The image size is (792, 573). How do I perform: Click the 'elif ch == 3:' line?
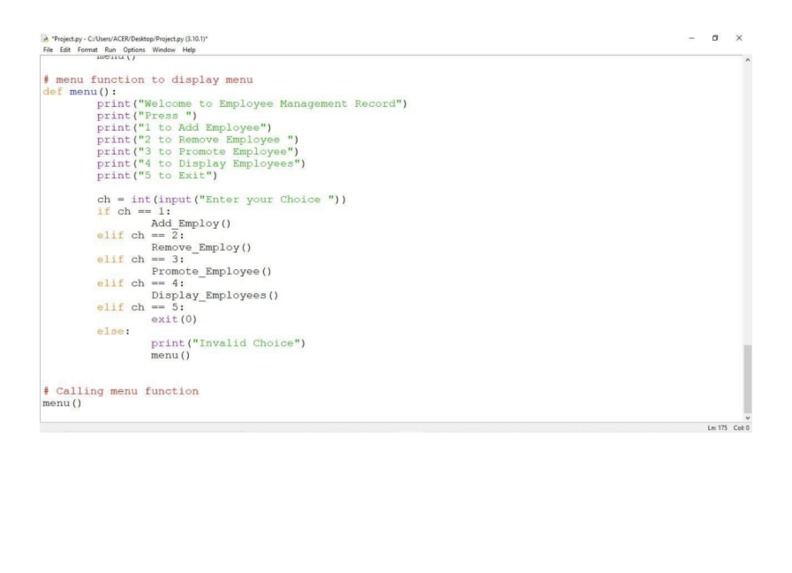(141, 260)
